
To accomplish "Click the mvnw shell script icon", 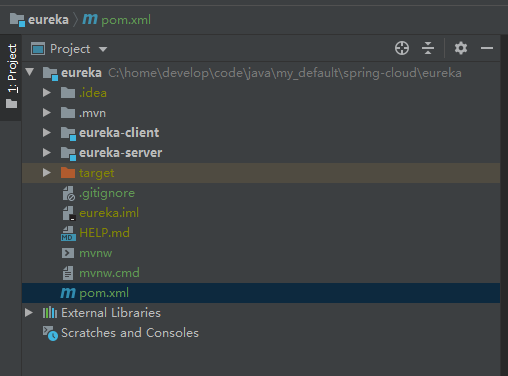I will 68,253.
